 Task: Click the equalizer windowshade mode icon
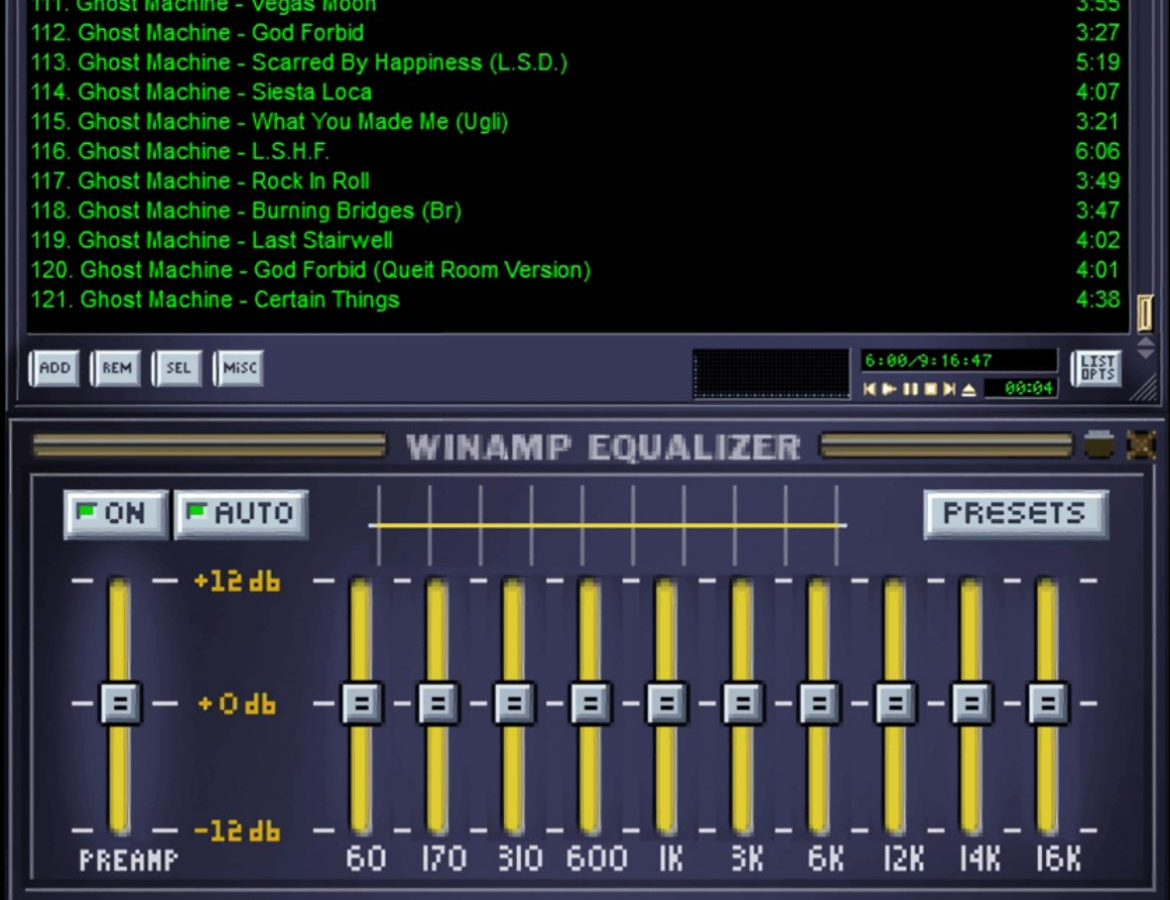tap(1099, 445)
